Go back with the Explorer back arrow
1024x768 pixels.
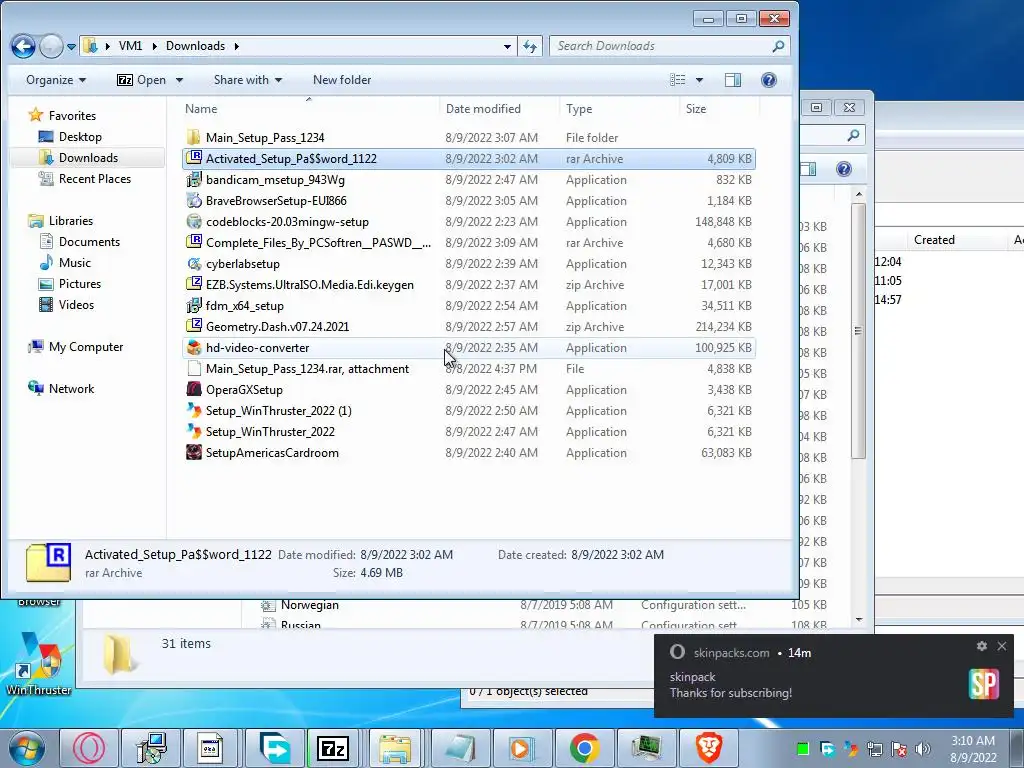[23, 46]
